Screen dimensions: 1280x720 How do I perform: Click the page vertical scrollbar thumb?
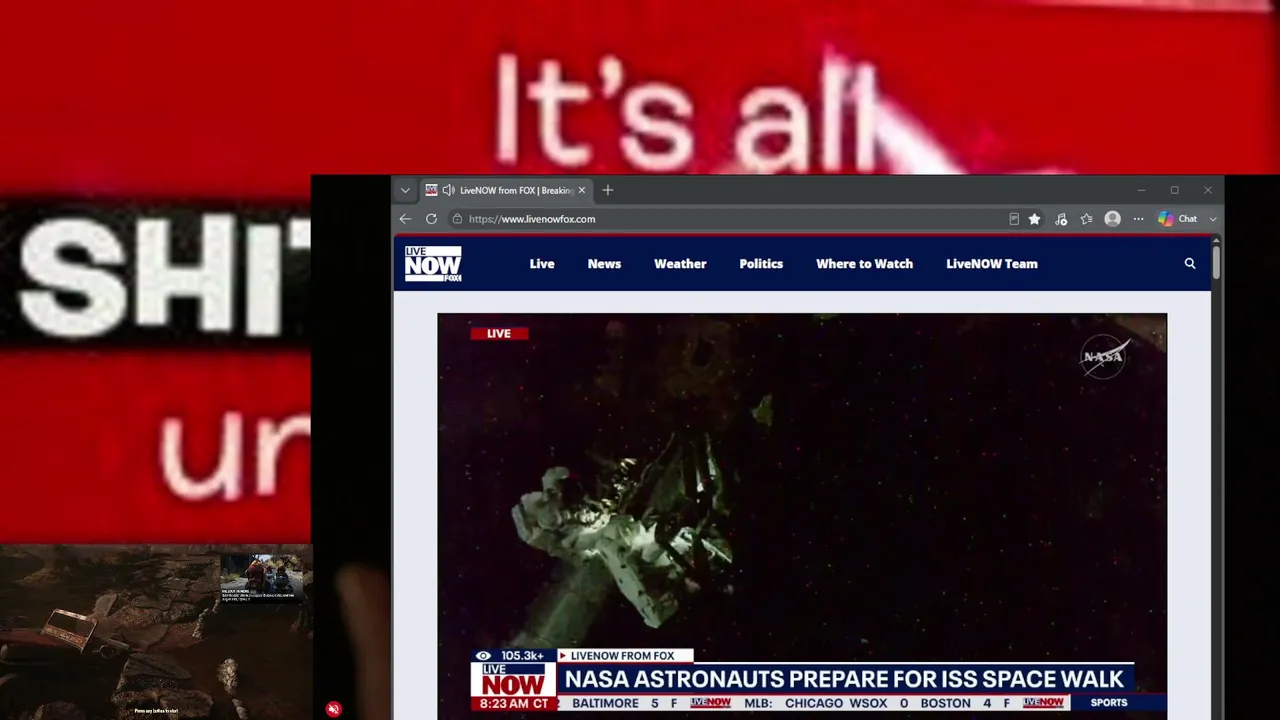click(x=1216, y=261)
